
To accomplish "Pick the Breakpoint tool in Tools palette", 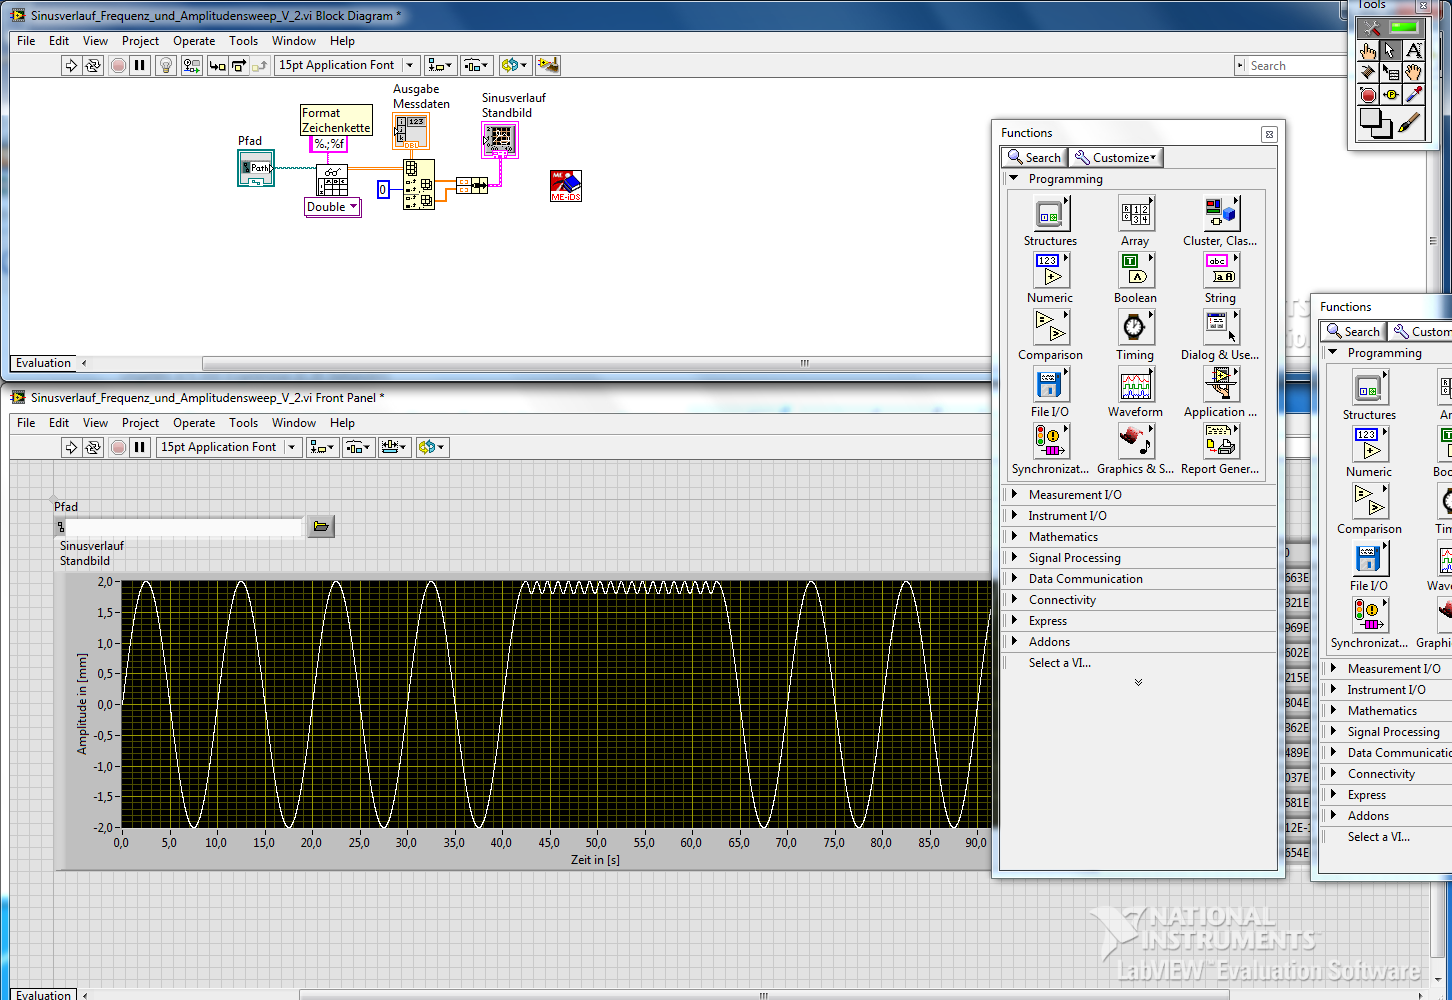I will coord(1368,95).
